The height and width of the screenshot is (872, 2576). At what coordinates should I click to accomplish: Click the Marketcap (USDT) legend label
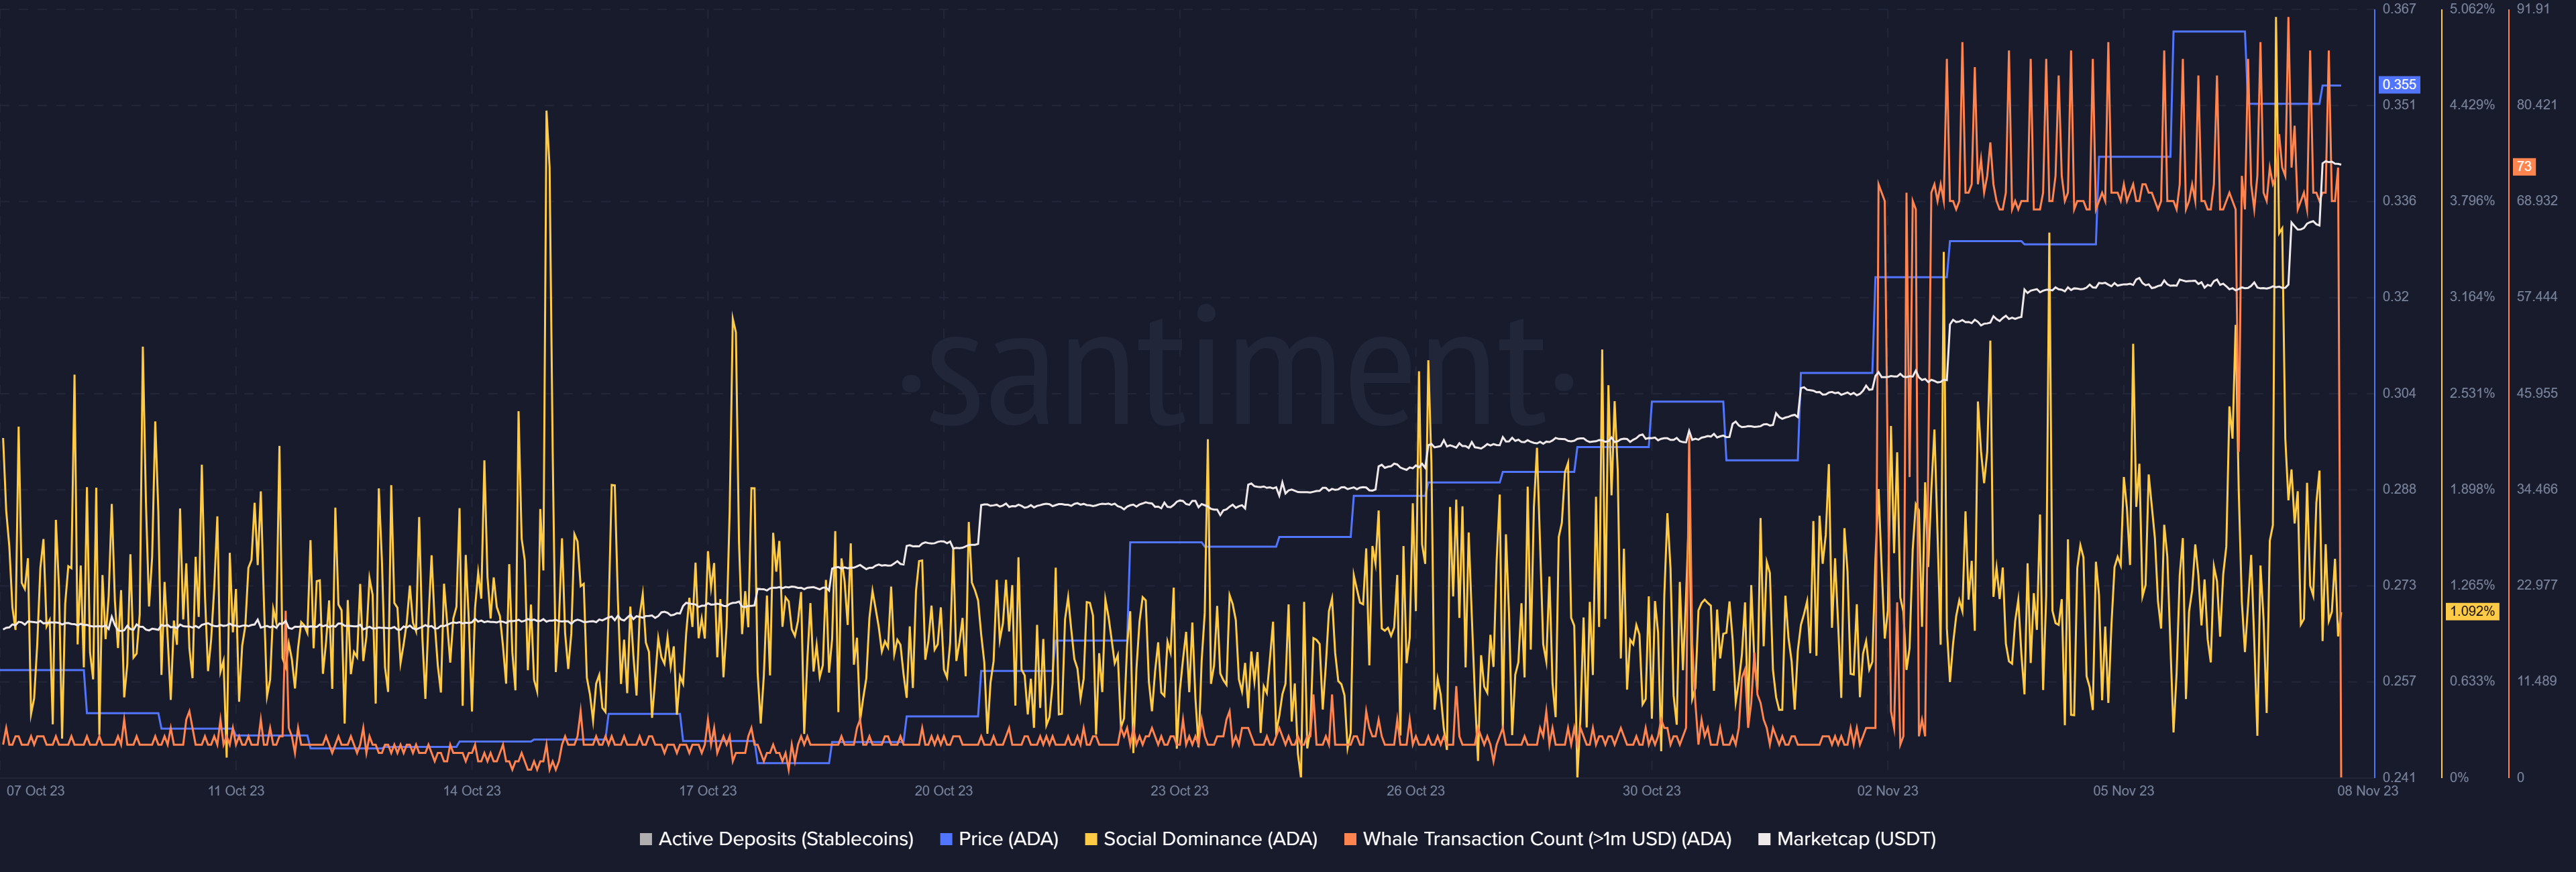[1856, 839]
